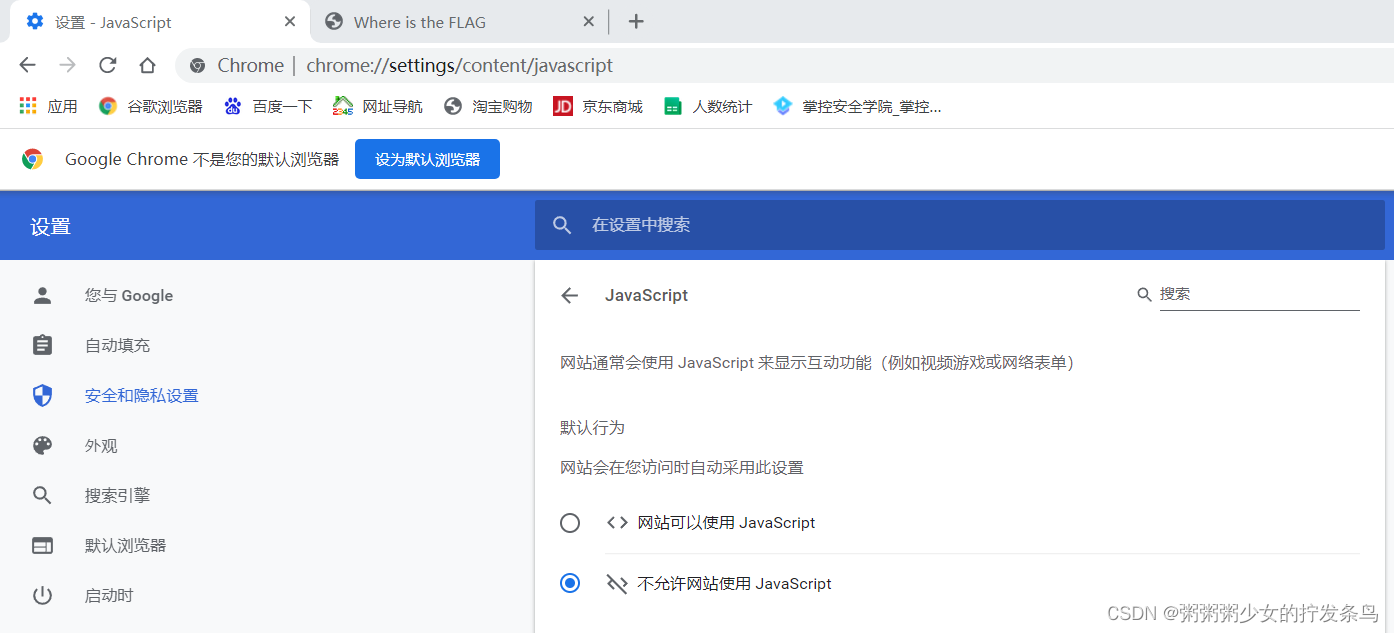Open the 应用 apps bookmark
This screenshot has width=1394, height=633.
[48, 106]
